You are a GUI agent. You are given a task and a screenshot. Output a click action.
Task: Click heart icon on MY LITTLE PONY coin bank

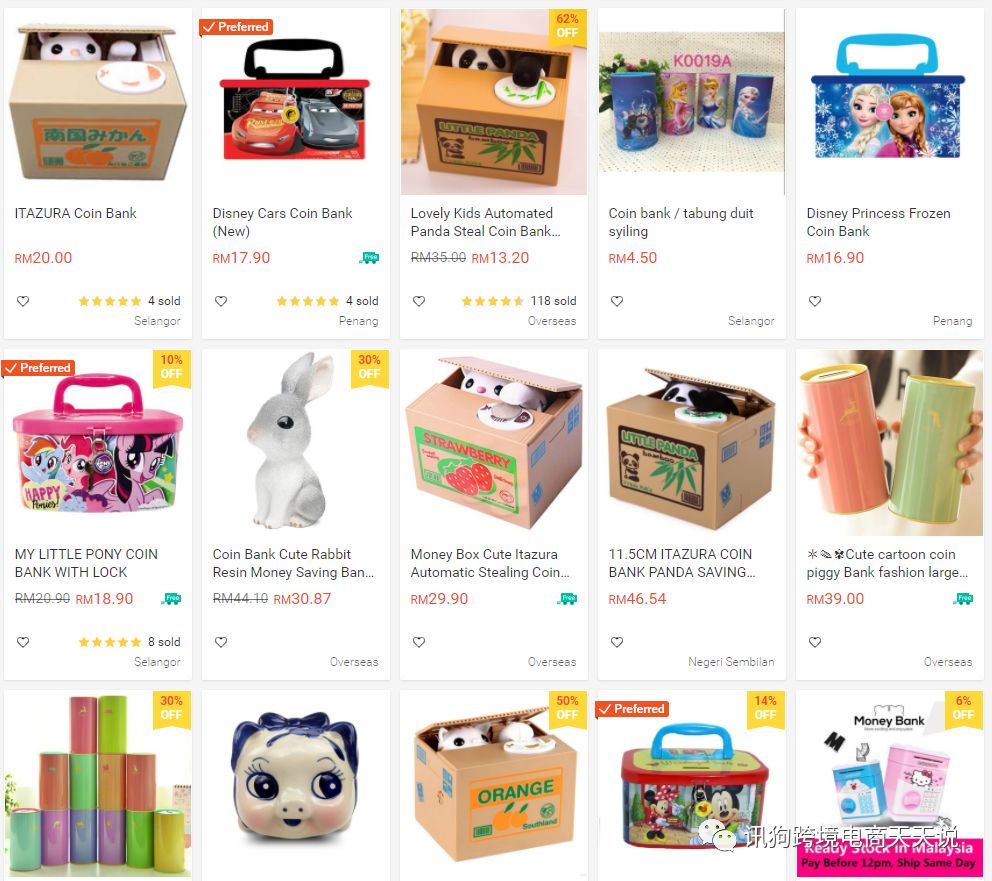click(x=23, y=642)
